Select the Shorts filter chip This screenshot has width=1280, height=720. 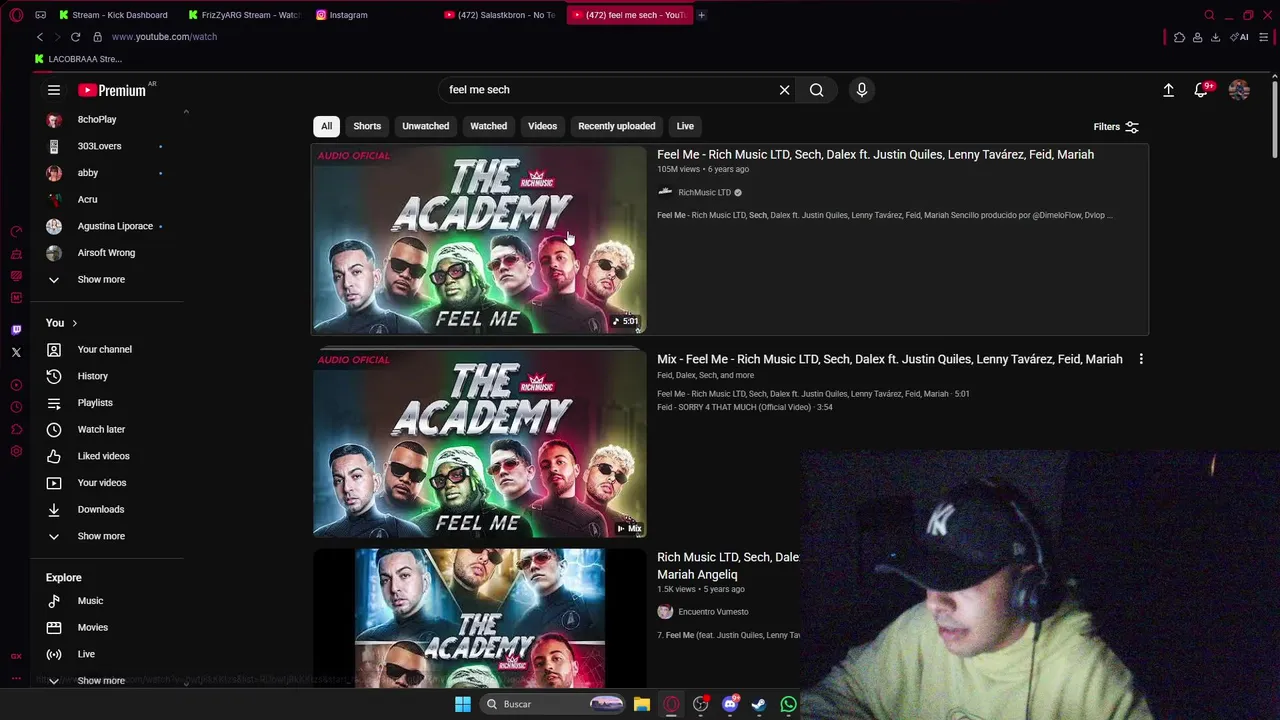(367, 126)
